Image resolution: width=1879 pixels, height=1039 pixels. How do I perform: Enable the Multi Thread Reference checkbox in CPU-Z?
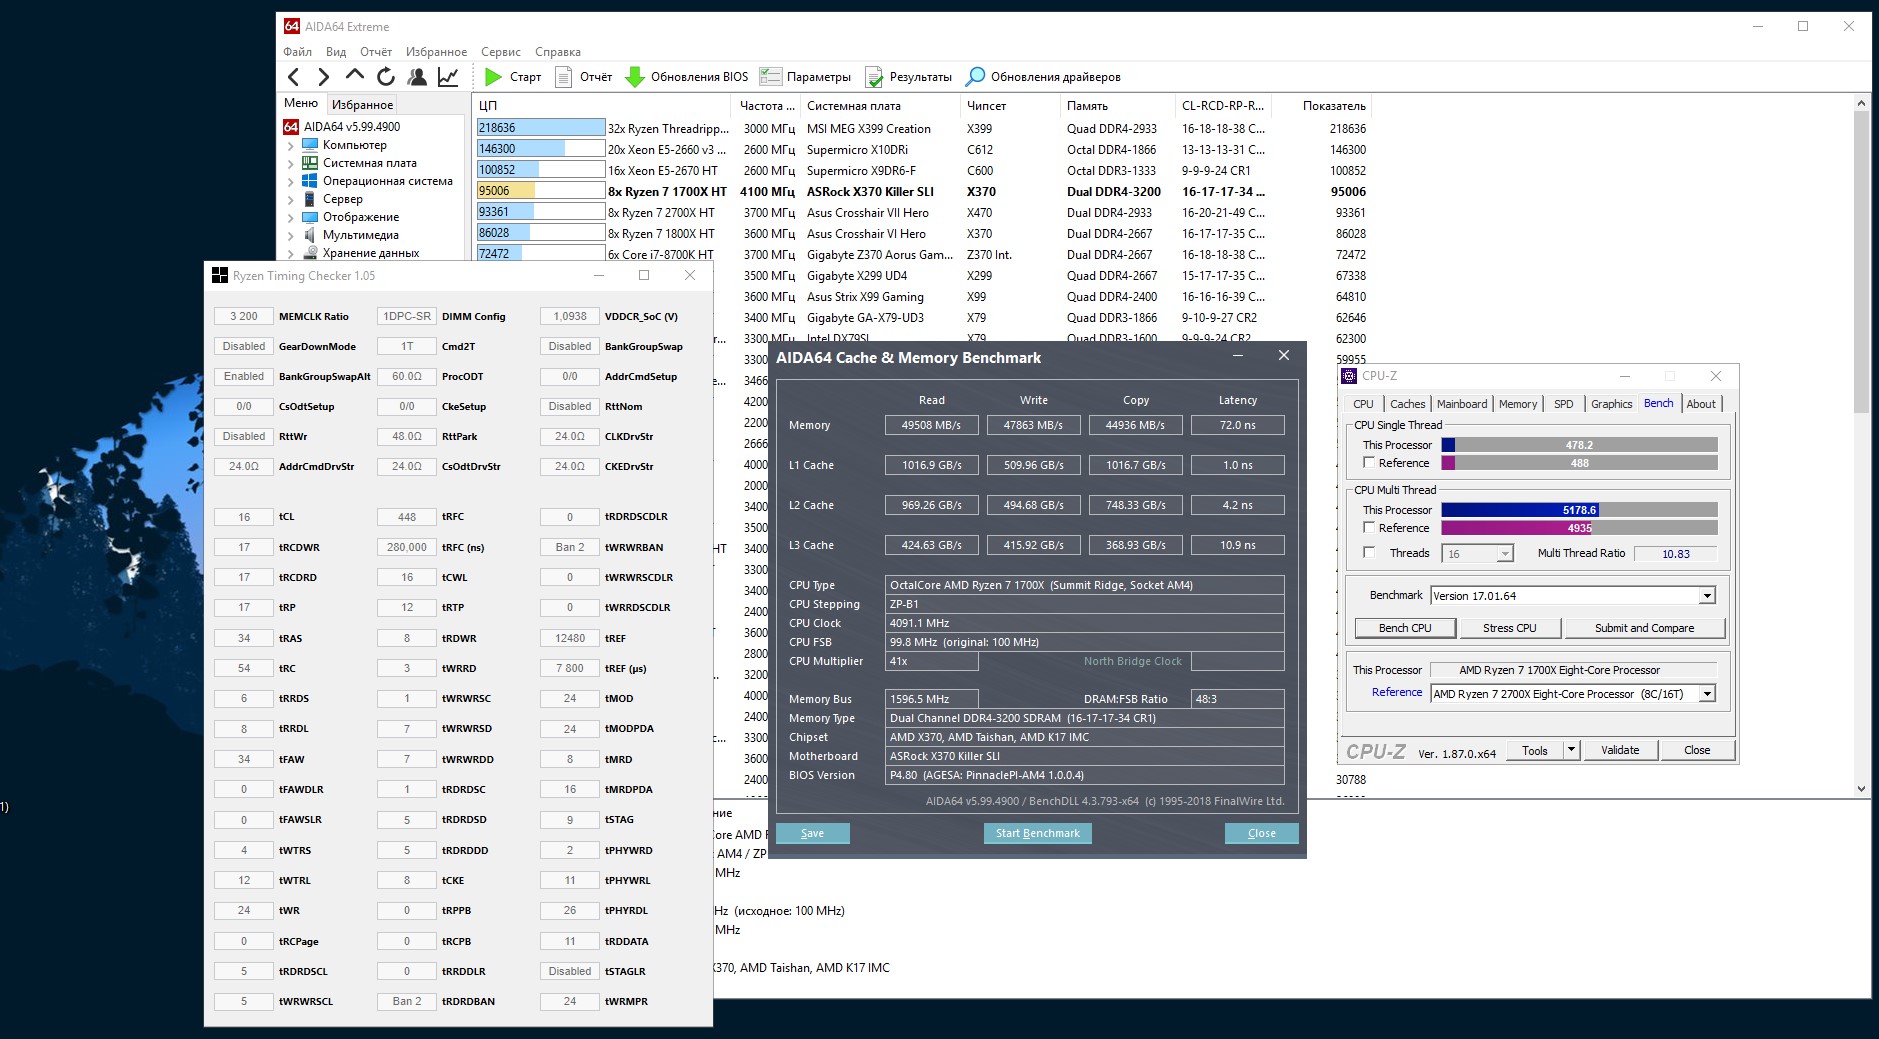tap(1369, 528)
